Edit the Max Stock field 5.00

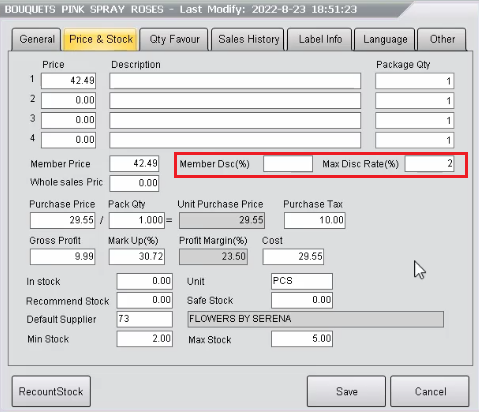[x=302, y=339]
